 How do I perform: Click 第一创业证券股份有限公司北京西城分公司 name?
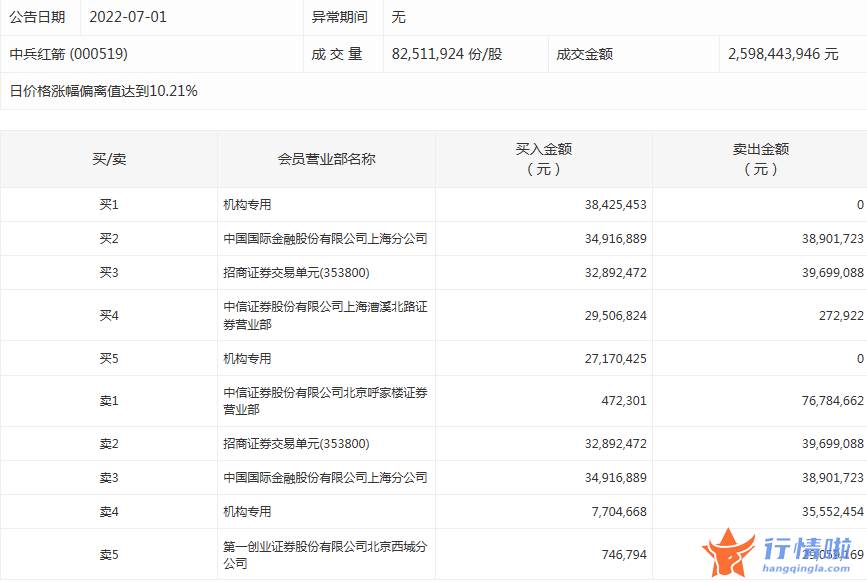[325, 554]
